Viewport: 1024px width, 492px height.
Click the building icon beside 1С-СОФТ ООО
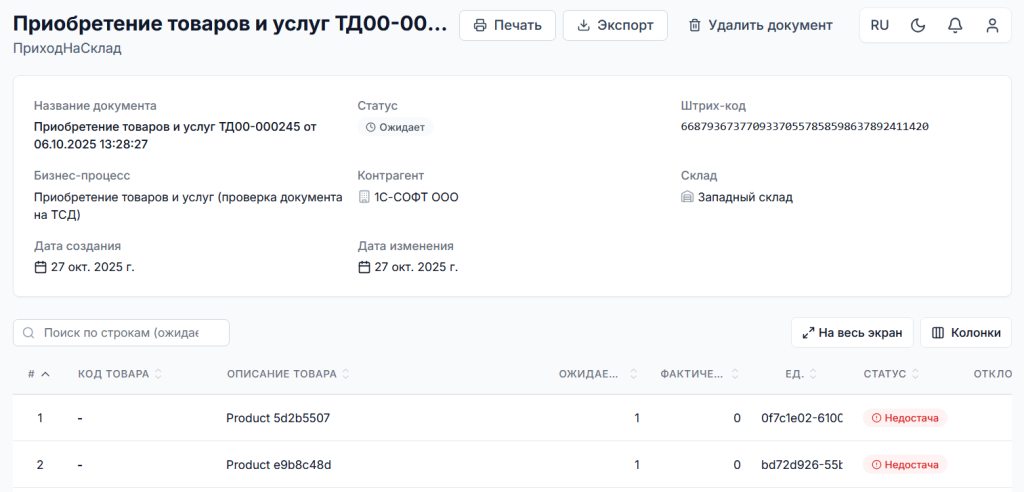pos(365,197)
